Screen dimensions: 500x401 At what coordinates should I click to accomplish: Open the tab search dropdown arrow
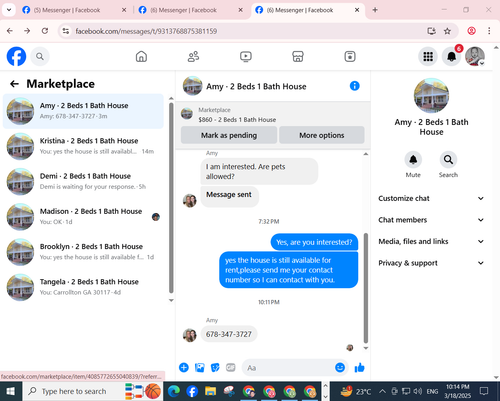click(9, 10)
